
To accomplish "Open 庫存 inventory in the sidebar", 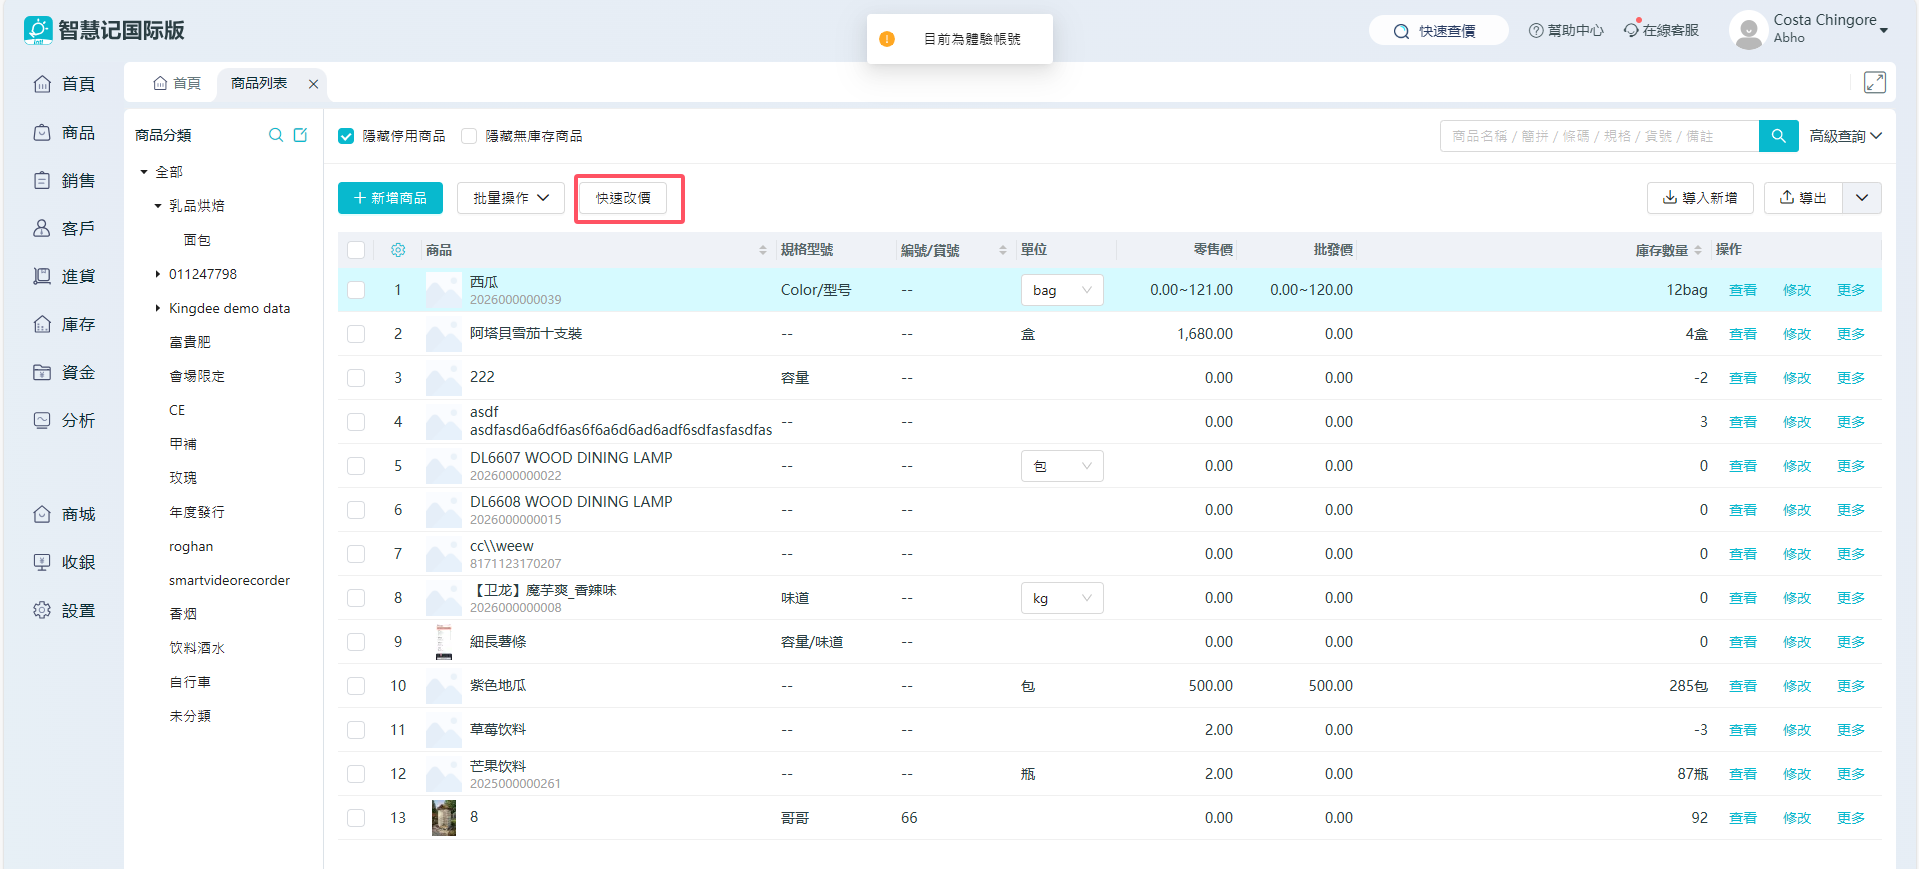I will click(x=65, y=324).
